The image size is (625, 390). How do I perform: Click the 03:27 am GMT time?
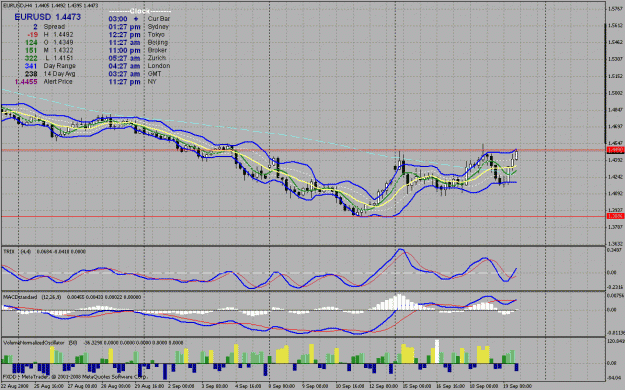(x=124, y=74)
